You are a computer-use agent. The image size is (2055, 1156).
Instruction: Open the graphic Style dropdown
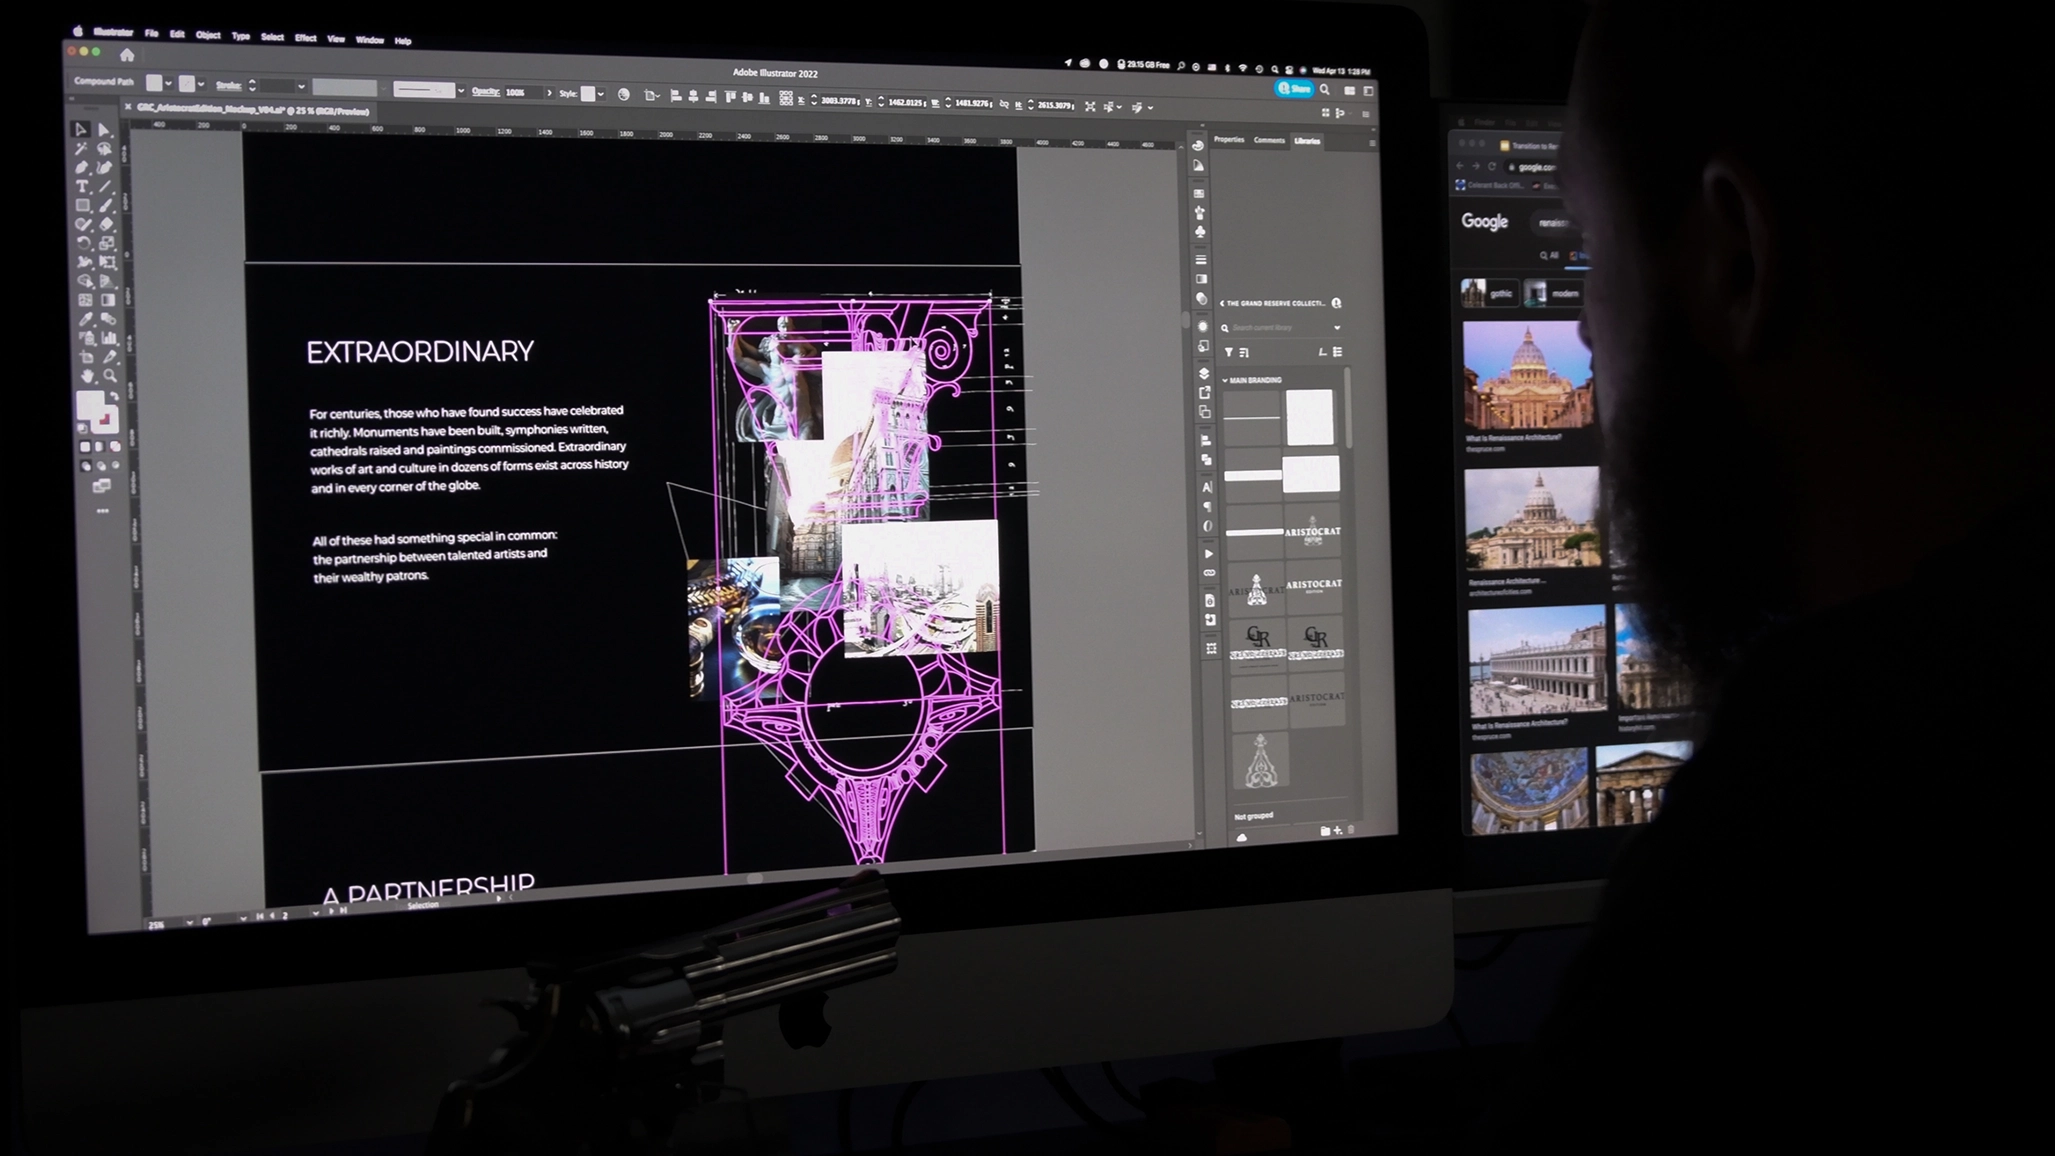coord(600,94)
